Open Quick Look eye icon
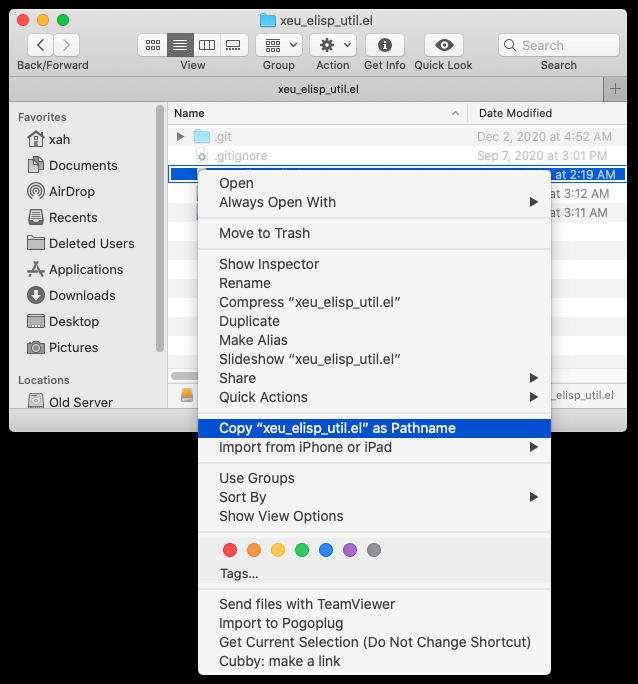Image resolution: width=638 pixels, height=684 pixels. pos(443,45)
